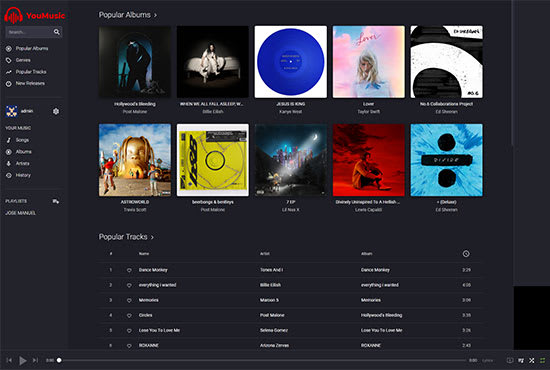Expand the Popular Albums section heading

tap(128, 15)
